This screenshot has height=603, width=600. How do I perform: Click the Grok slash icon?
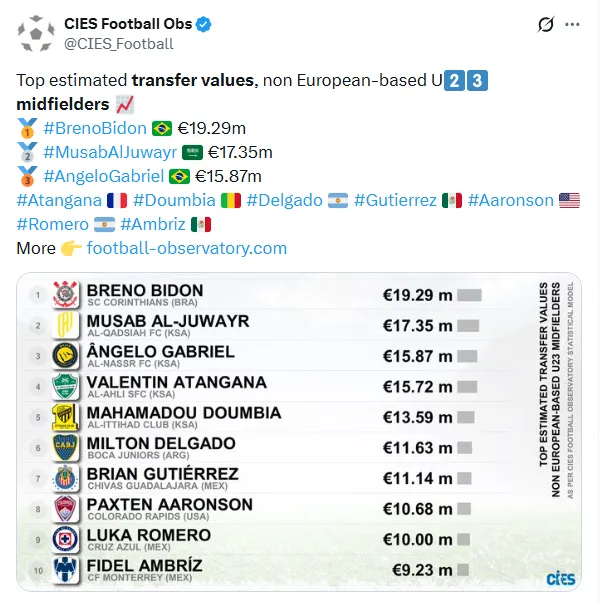pyautogui.click(x=546, y=24)
